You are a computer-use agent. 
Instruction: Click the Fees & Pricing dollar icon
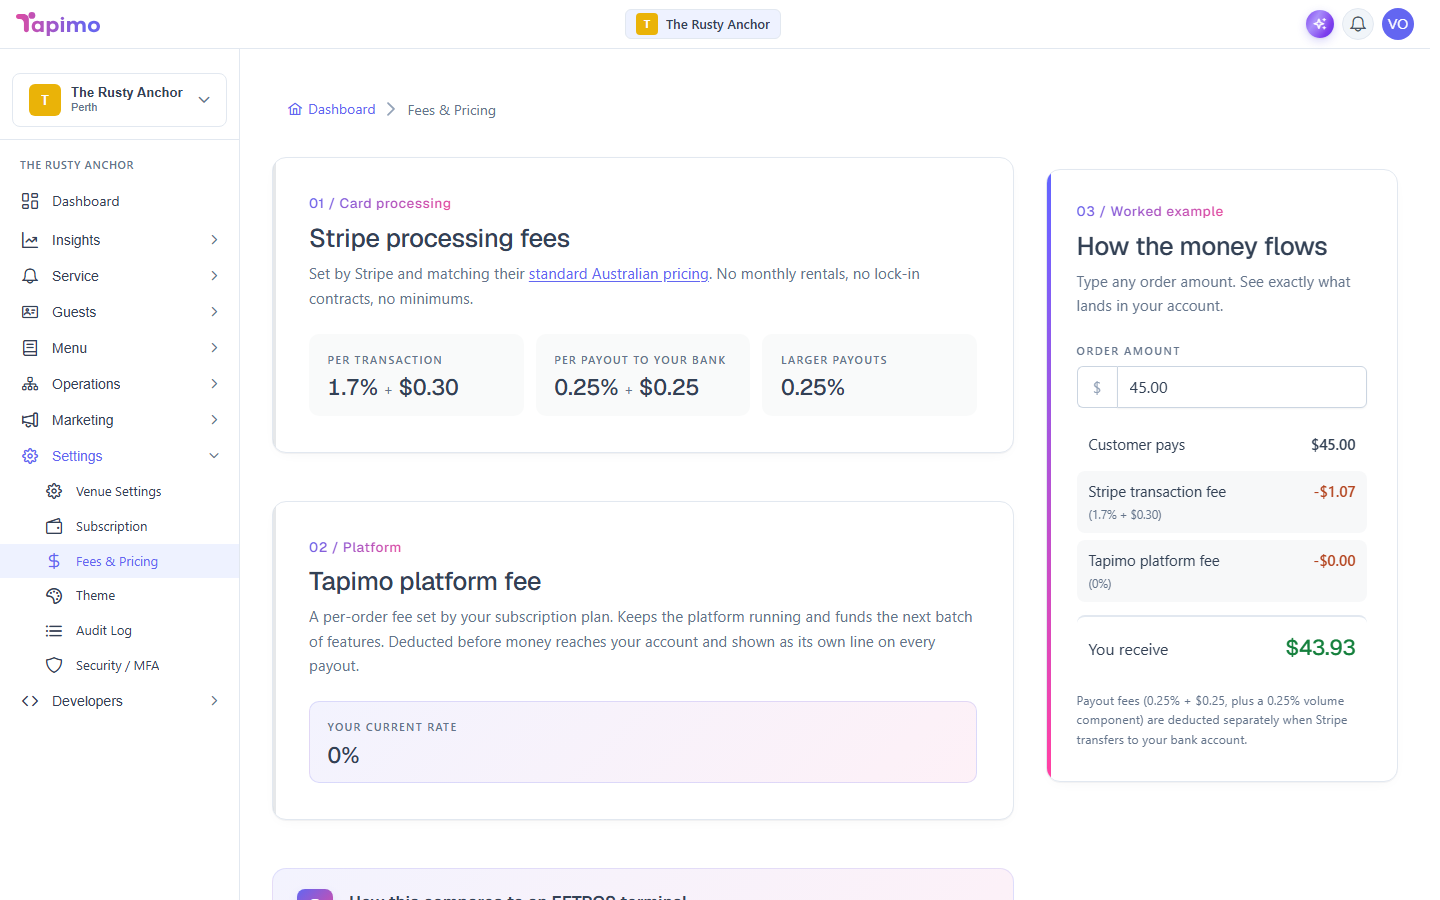(x=54, y=561)
